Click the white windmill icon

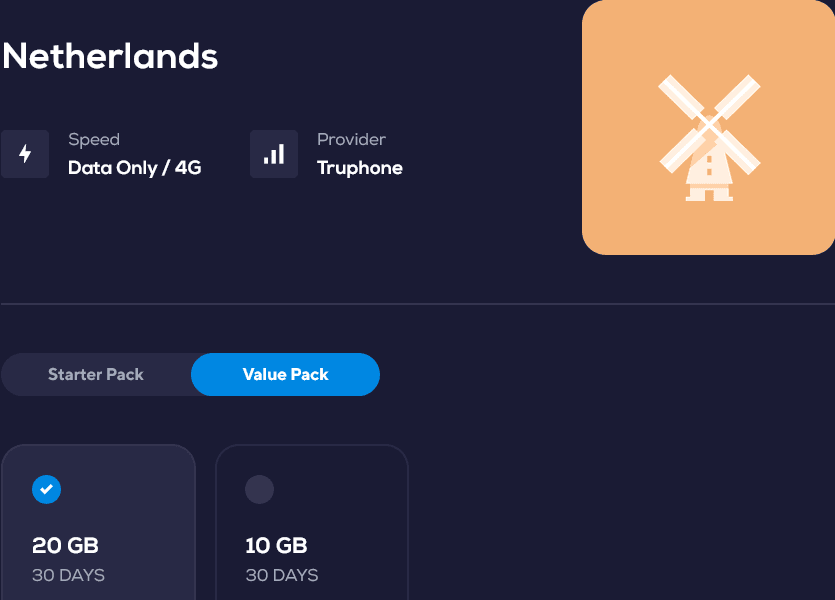click(709, 138)
